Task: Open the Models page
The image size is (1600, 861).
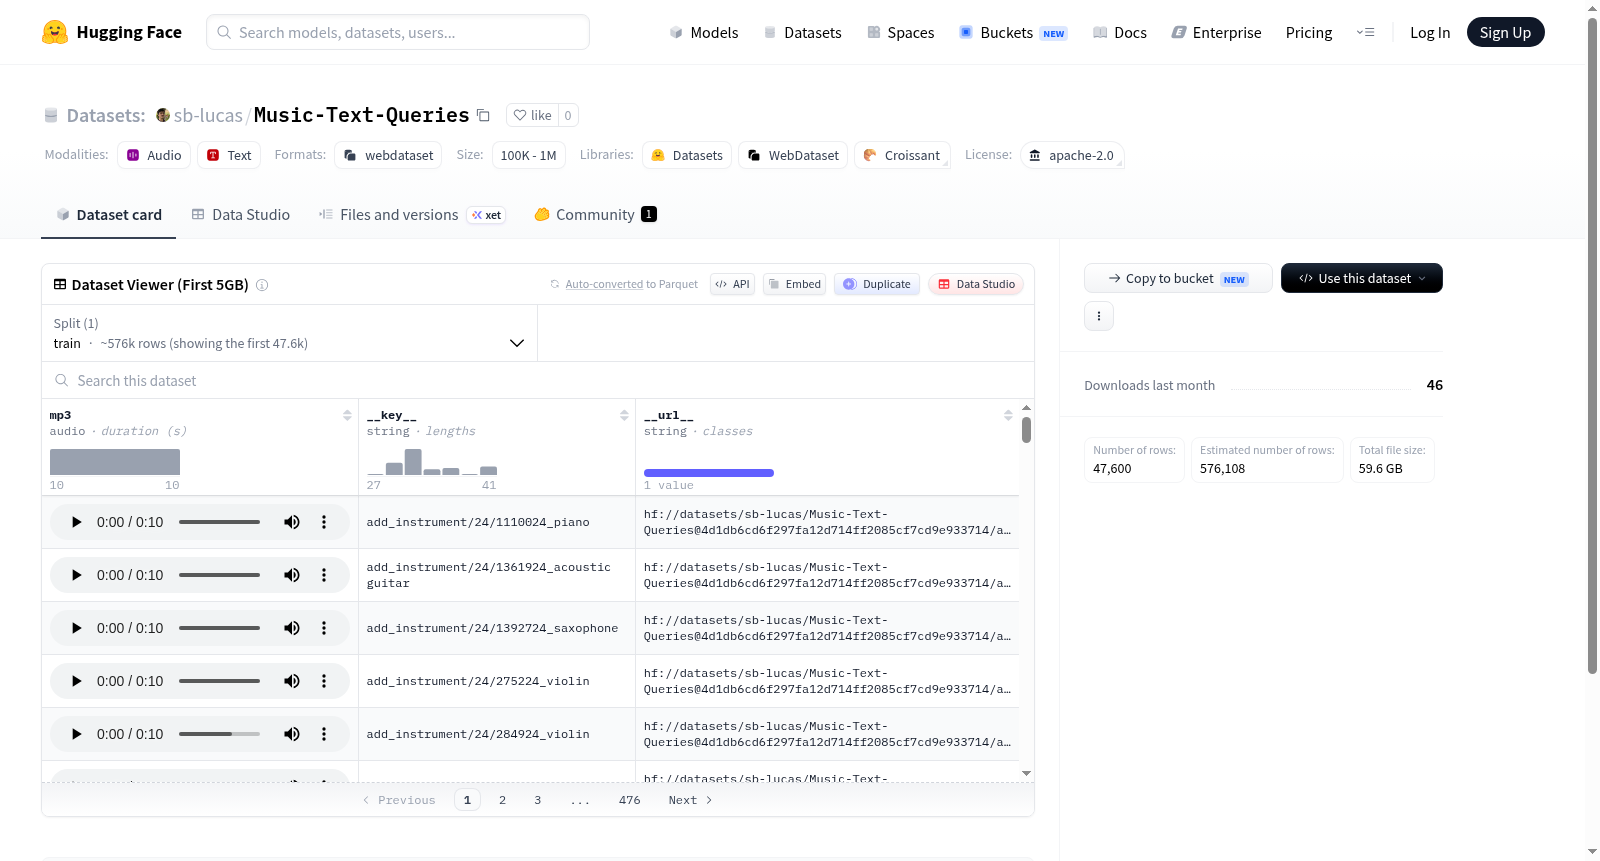Action: tap(704, 32)
